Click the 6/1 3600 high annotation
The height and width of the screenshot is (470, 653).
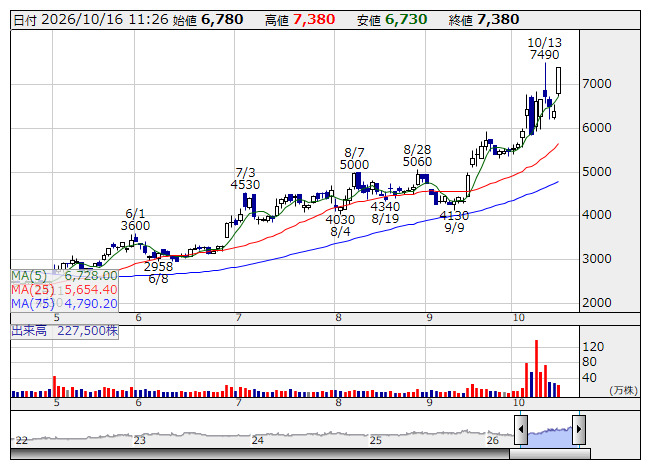pyautogui.click(x=135, y=220)
